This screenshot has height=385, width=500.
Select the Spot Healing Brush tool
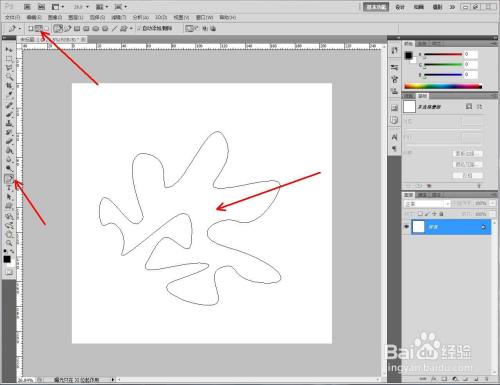9,106
